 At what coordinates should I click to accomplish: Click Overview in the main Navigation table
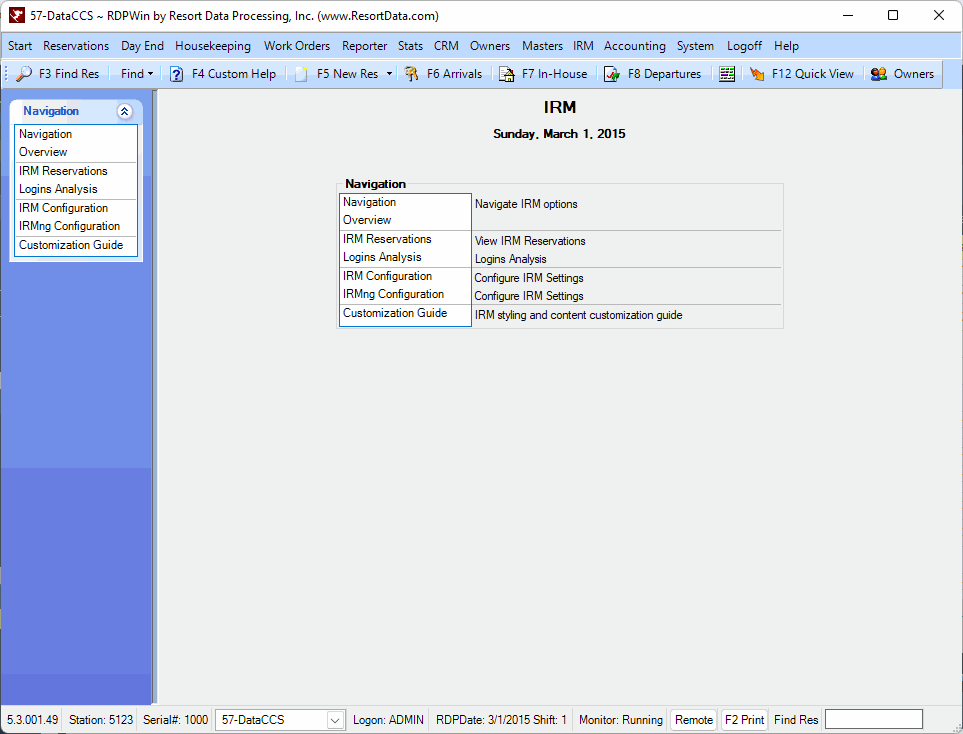(x=367, y=220)
